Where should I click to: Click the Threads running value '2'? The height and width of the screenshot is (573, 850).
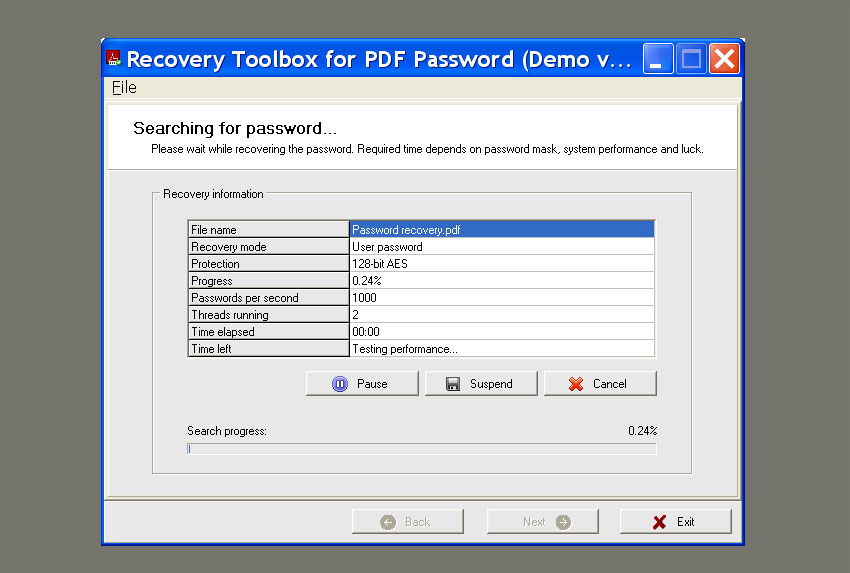[502, 314]
